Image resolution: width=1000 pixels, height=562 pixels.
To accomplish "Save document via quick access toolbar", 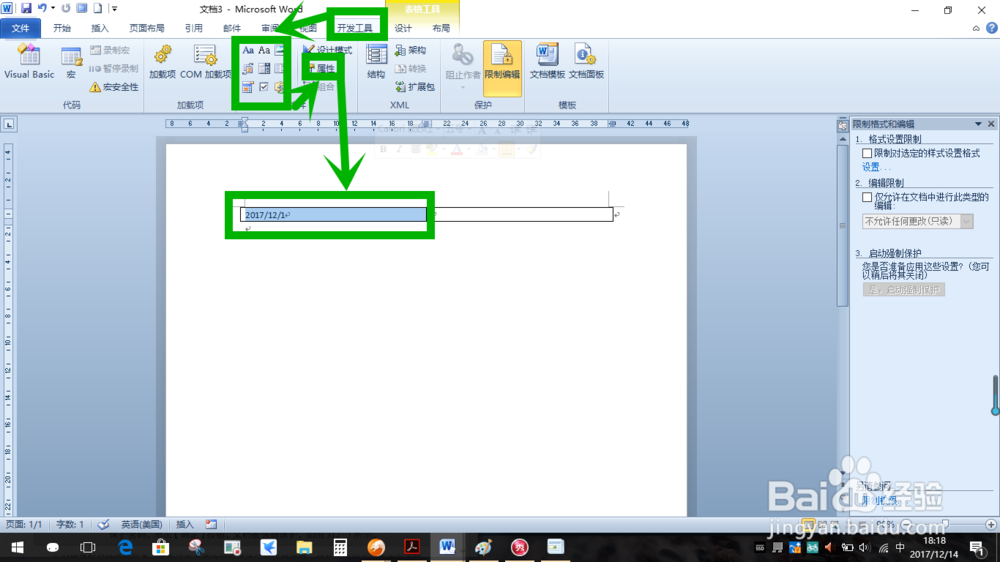I will coord(26,8).
